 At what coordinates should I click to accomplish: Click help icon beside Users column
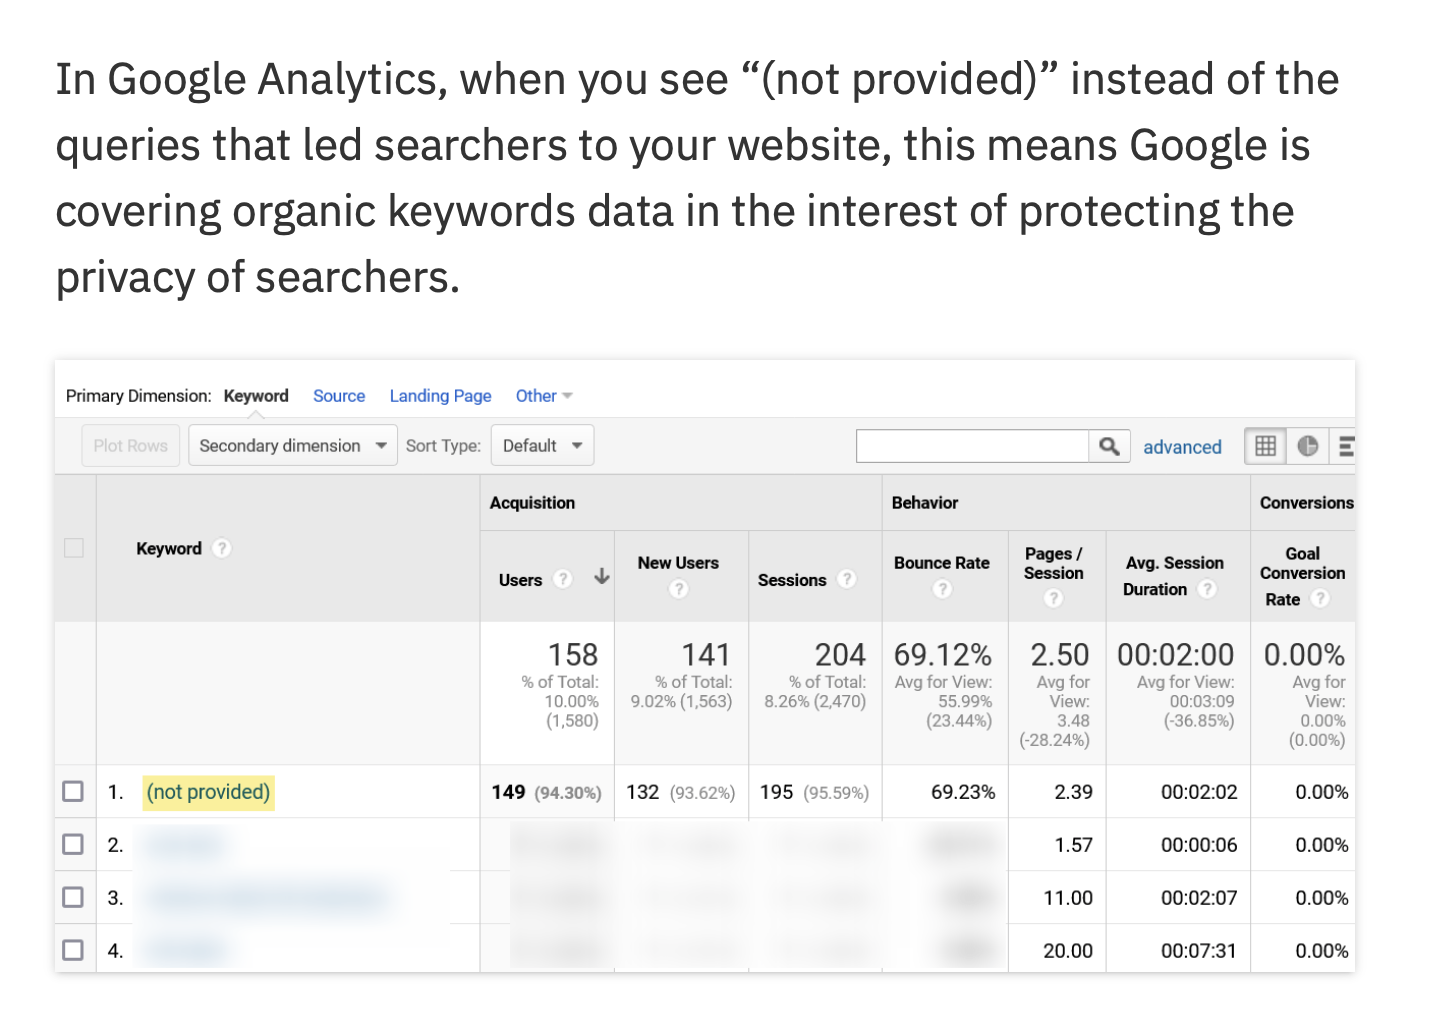[563, 579]
